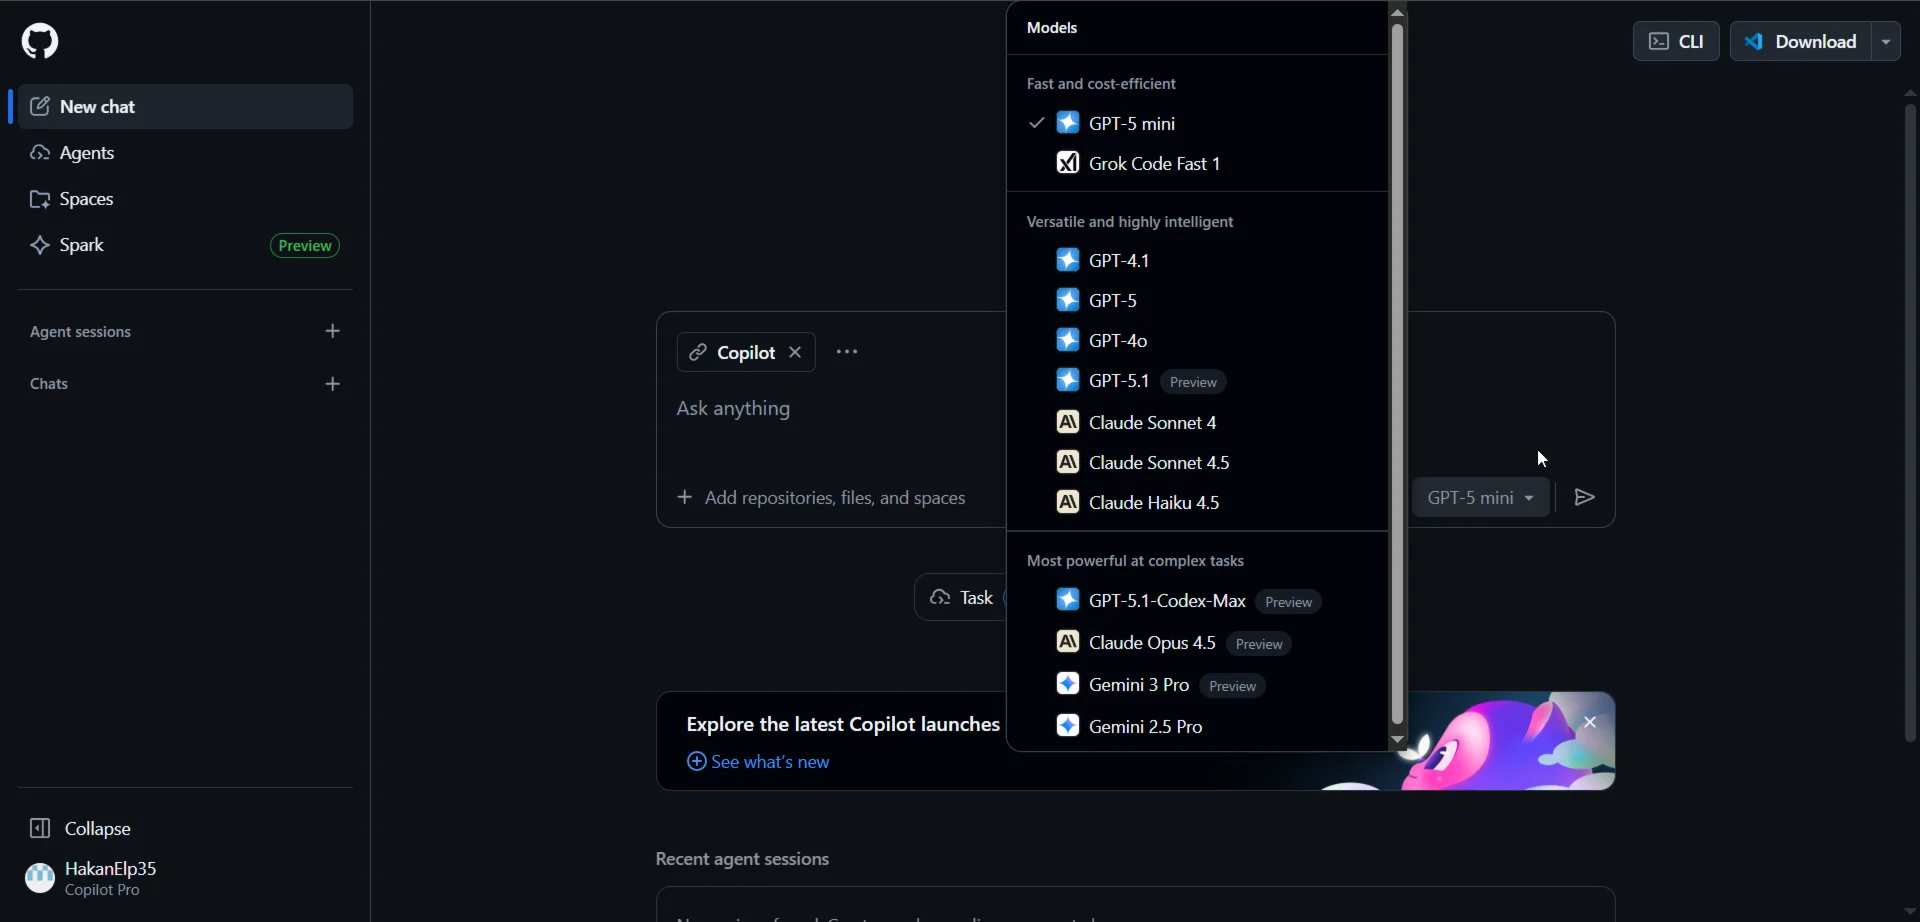The height and width of the screenshot is (922, 1920).
Task: Open the CLI button
Action: 1676,42
